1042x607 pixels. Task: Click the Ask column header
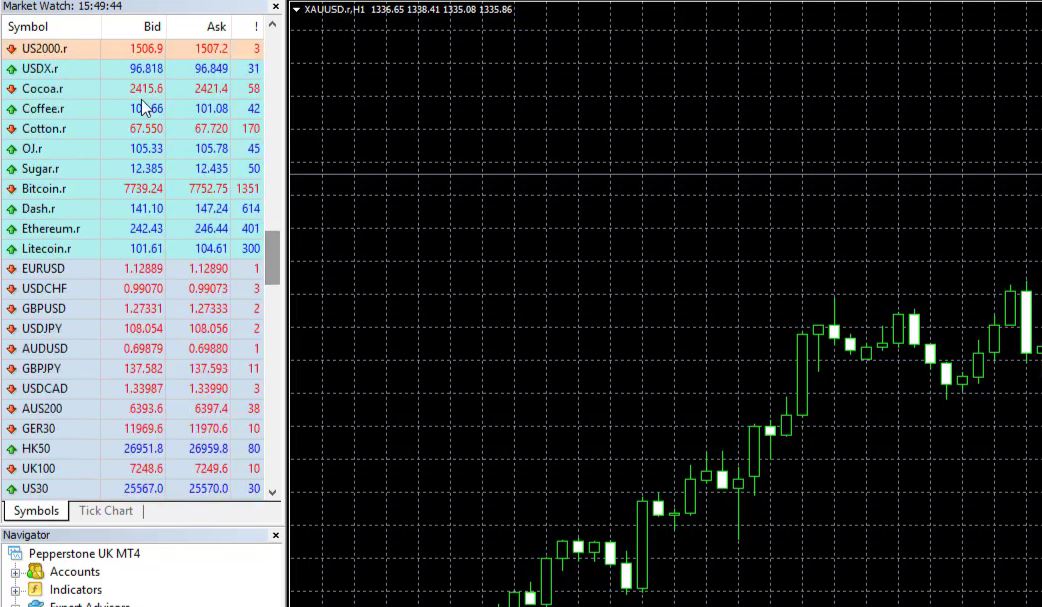[x=216, y=27]
